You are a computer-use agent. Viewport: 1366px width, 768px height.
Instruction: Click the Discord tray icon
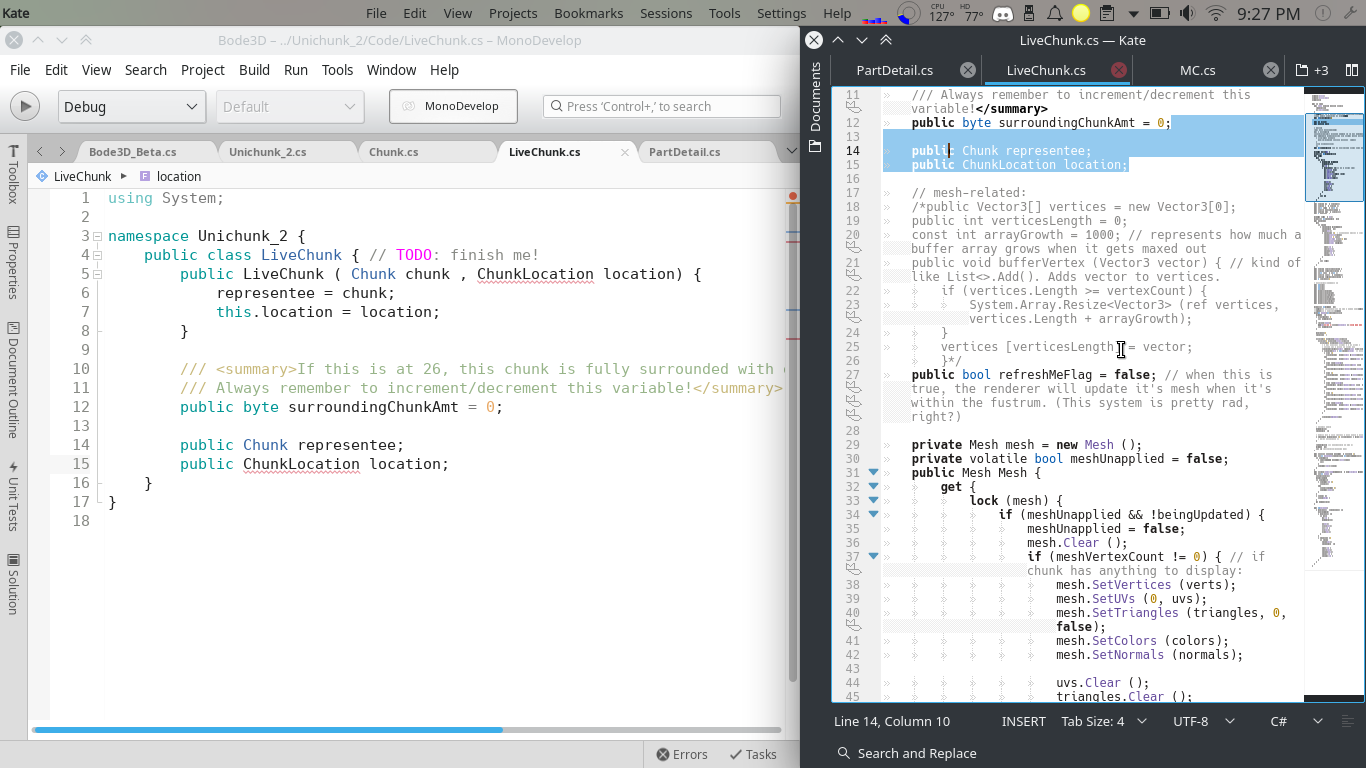click(x=1001, y=13)
